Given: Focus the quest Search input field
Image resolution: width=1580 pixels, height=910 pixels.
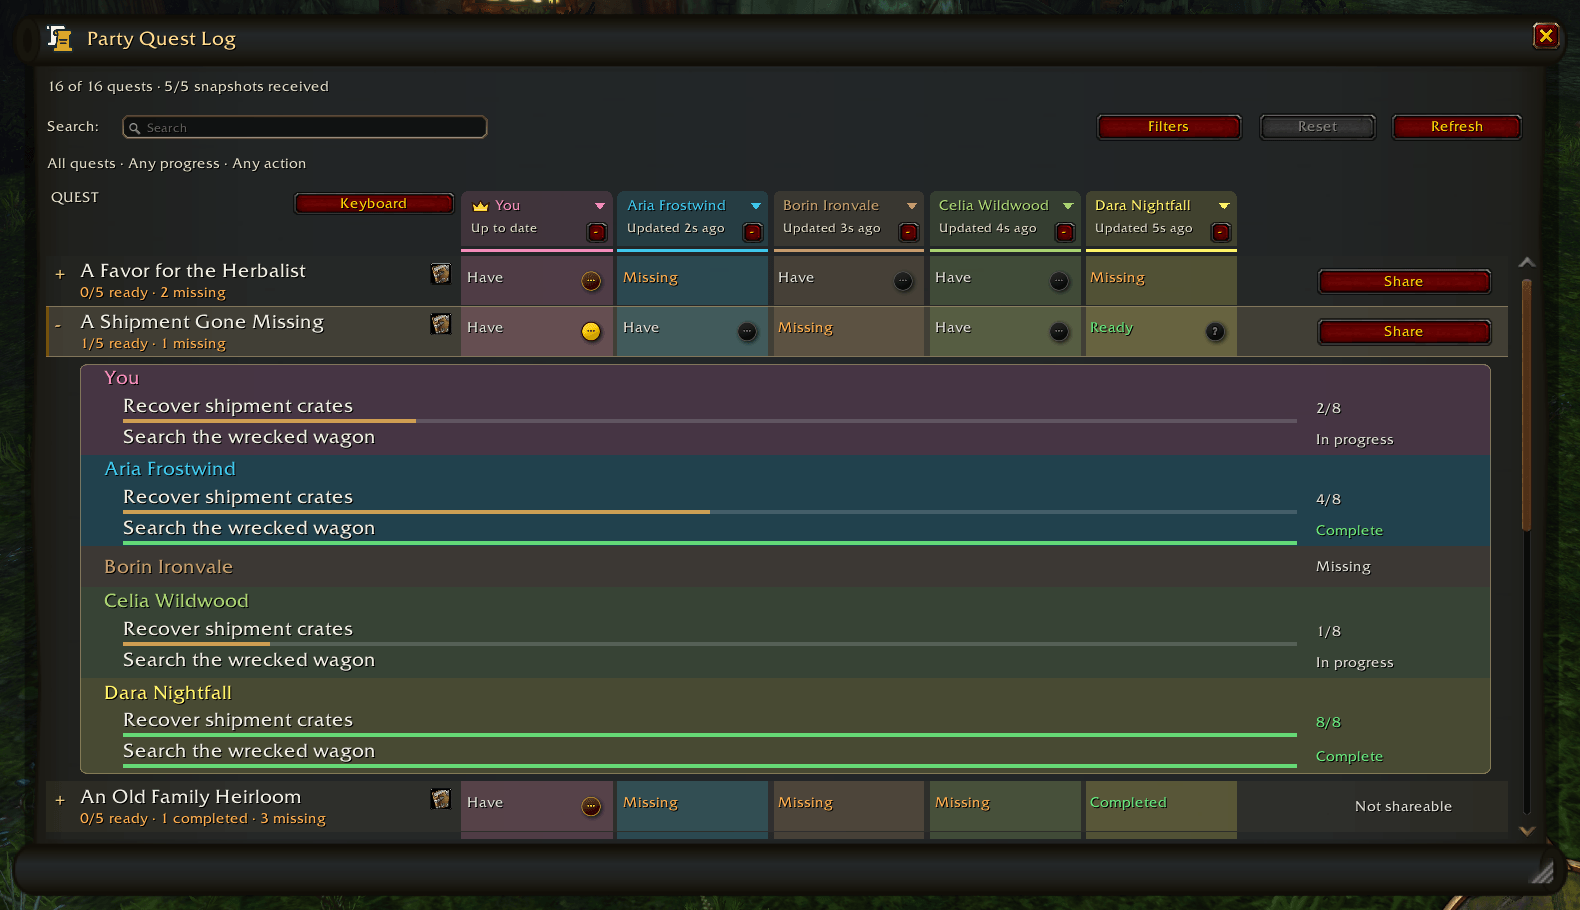Looking at the screenshot, I should point(305,128).
